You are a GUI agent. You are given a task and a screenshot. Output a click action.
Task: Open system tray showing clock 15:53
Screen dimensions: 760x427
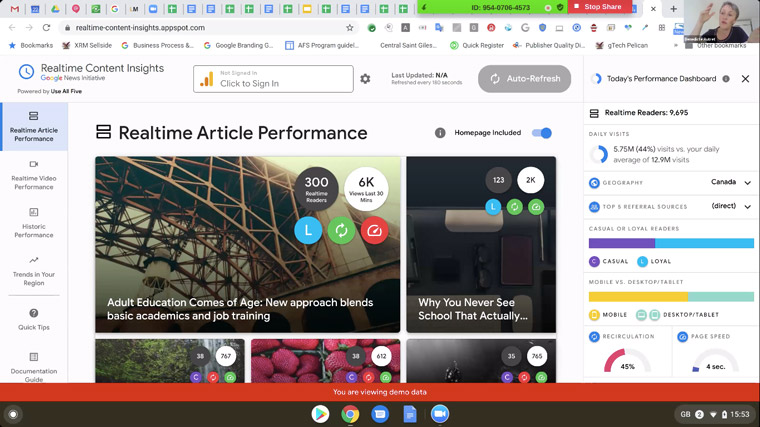click(x=714, y=414)
